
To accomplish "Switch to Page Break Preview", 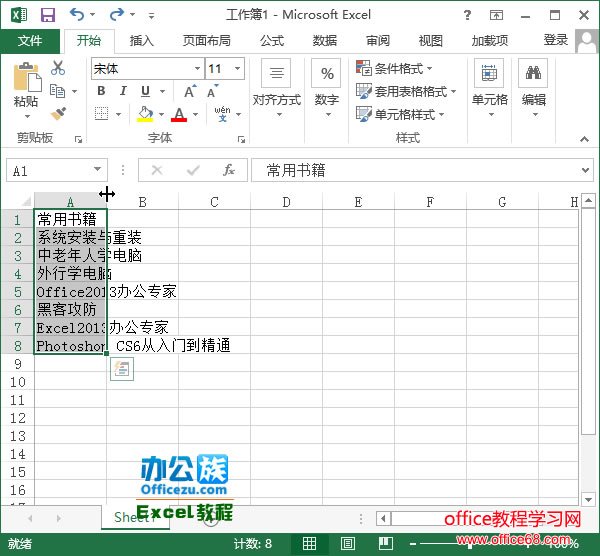I will (386, 543).
